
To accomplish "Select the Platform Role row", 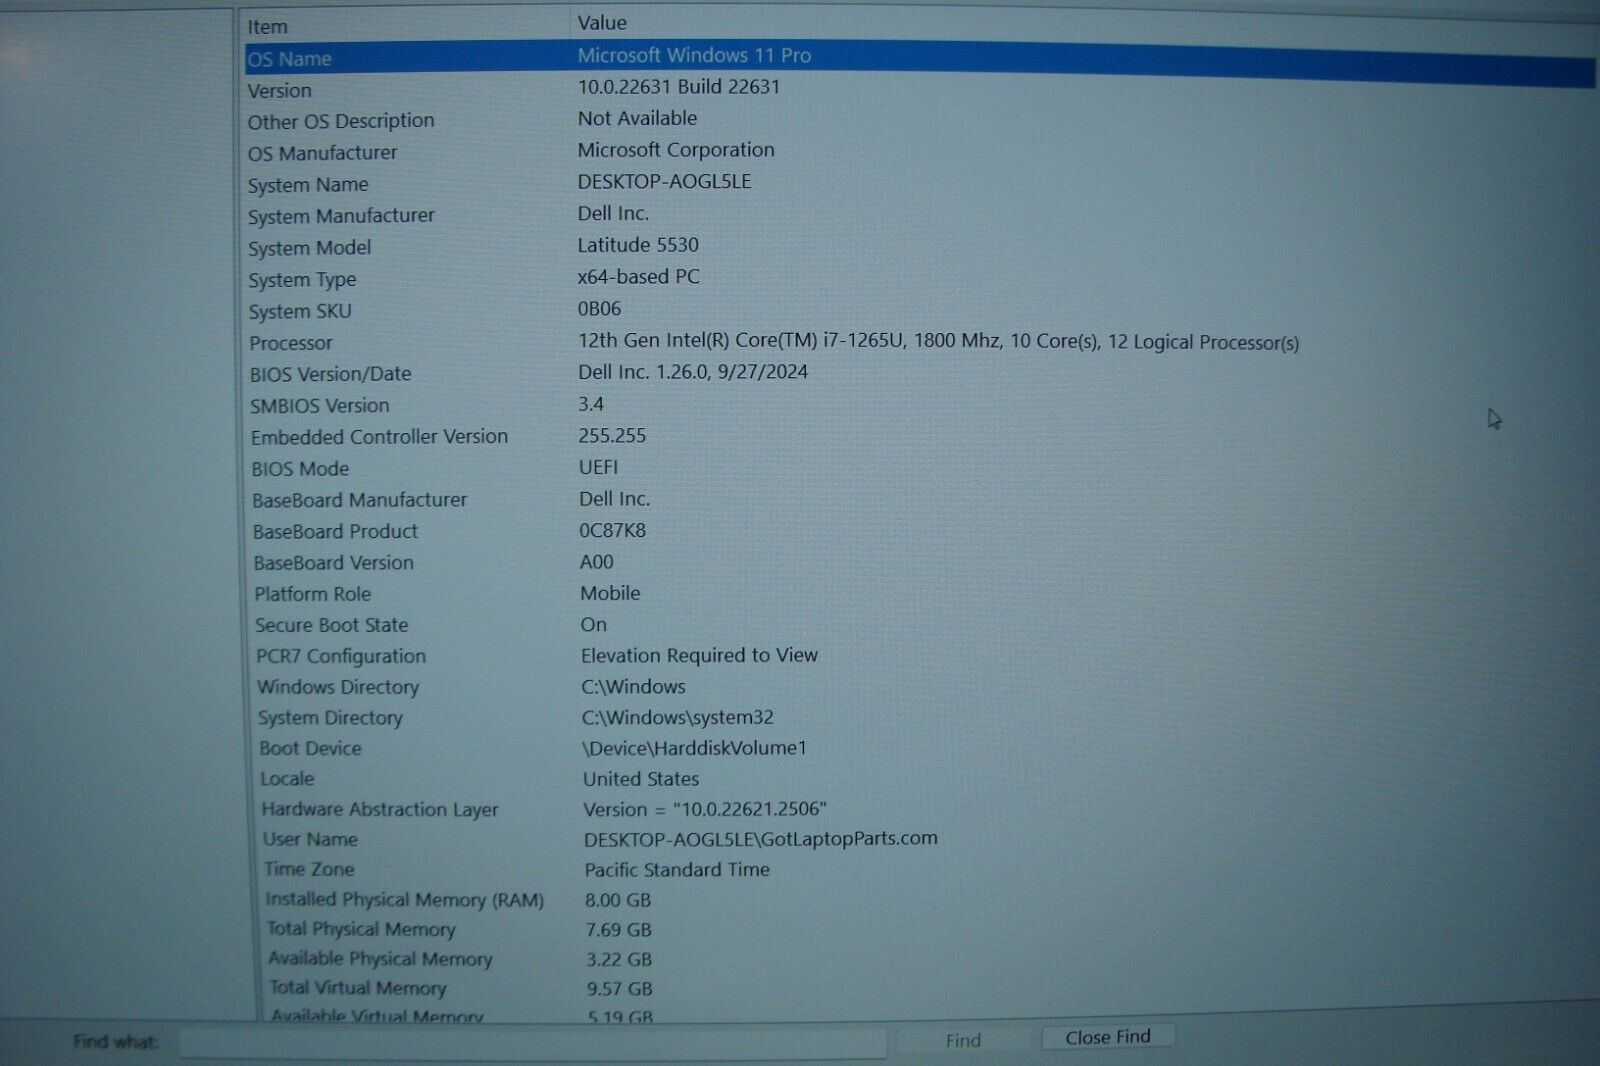I will [919, 594].
